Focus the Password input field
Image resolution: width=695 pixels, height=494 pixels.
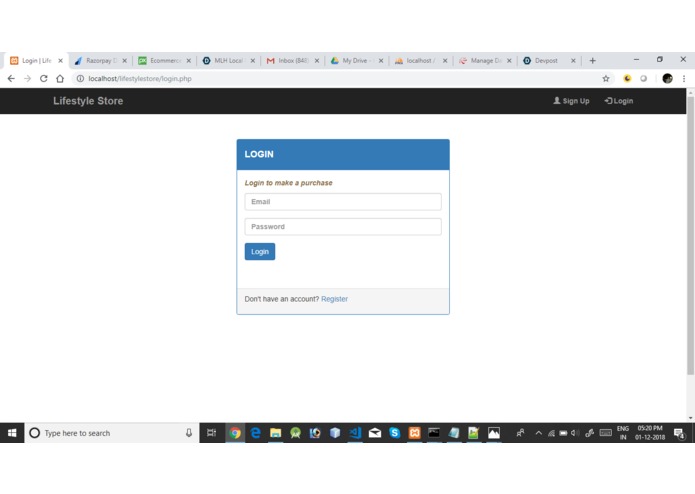tap(343, 226)
